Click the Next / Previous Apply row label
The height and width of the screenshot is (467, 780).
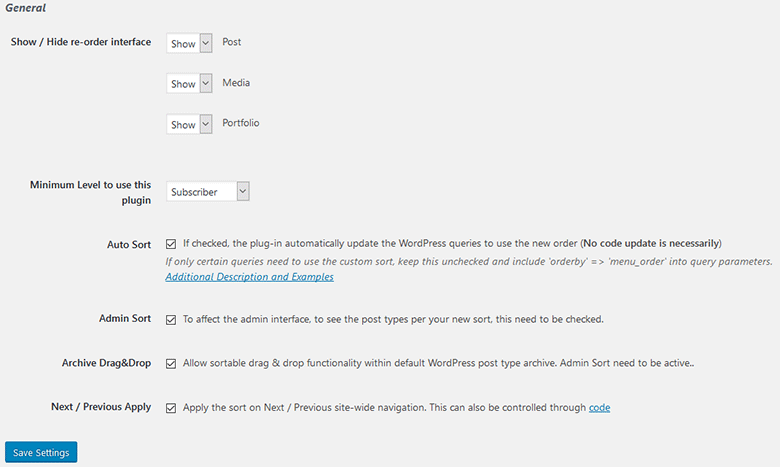(x=101, y=407)
